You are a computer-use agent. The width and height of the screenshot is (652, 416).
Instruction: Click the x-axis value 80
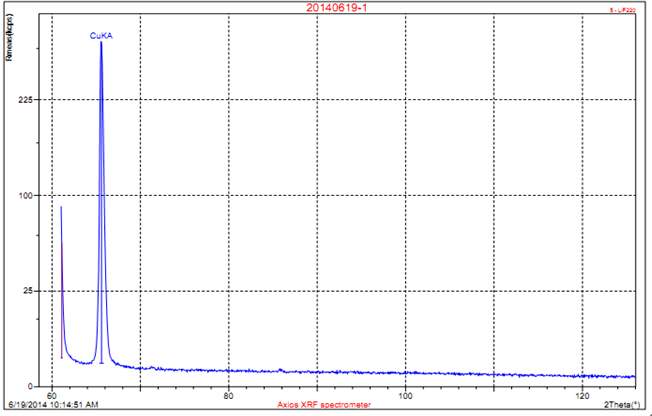228,396
